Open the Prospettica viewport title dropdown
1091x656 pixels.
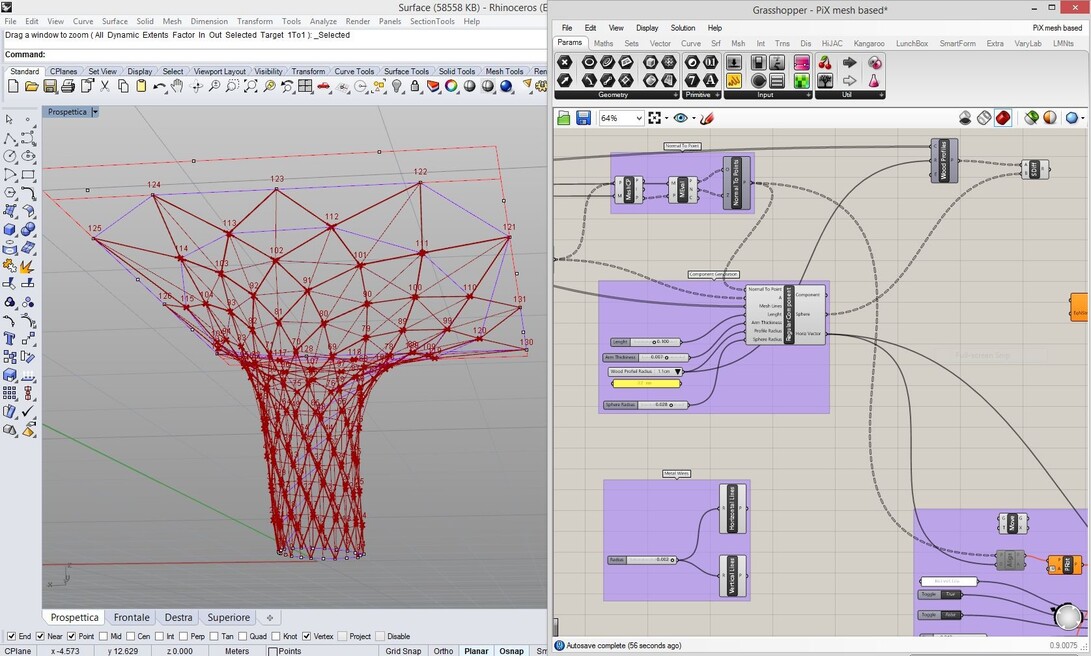(x=93, y=111)
